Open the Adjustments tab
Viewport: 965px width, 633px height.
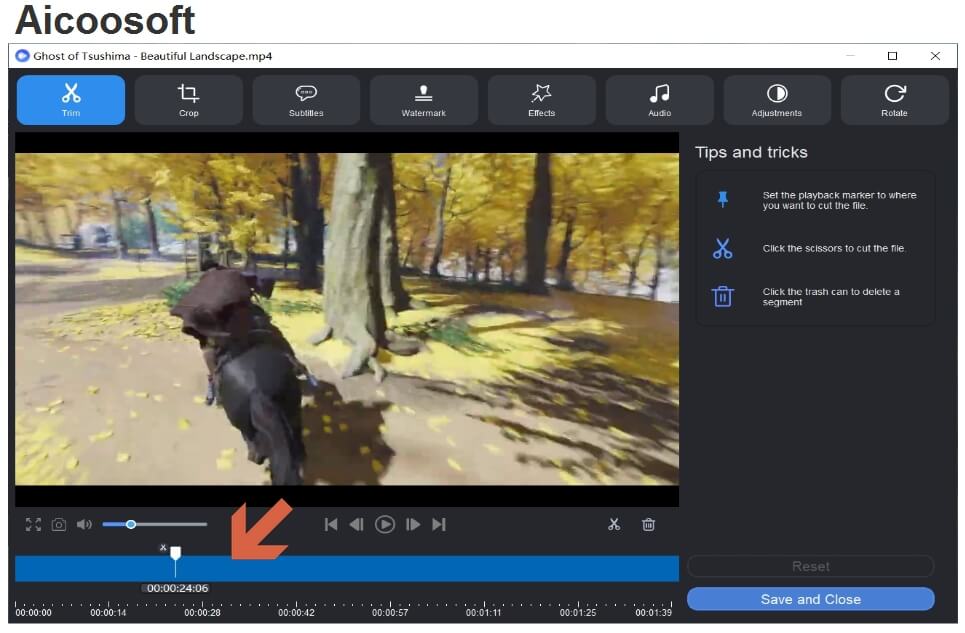[777, 100]
